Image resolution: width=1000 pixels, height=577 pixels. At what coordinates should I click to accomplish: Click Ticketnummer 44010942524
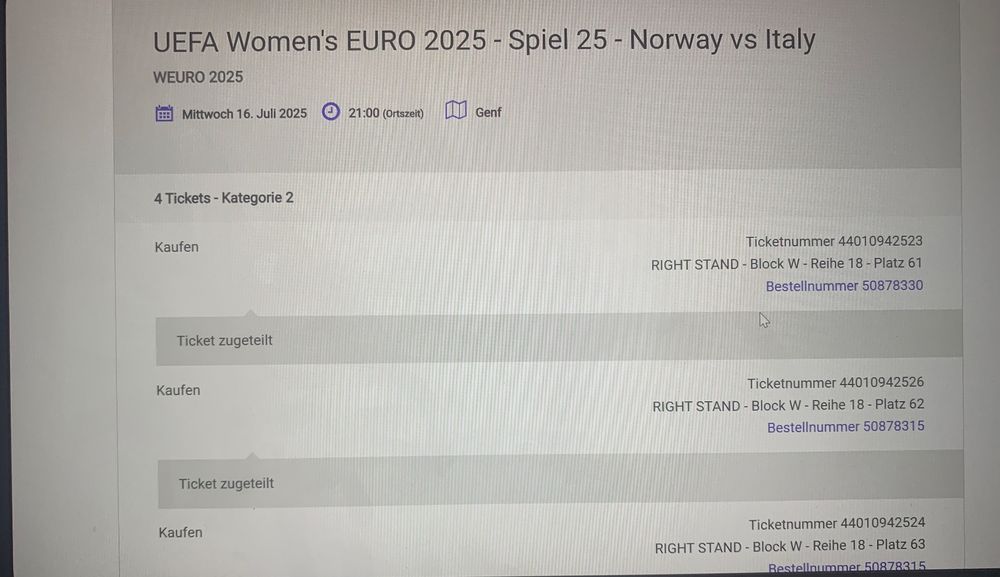pyautogui.click(x=837, y=524)
